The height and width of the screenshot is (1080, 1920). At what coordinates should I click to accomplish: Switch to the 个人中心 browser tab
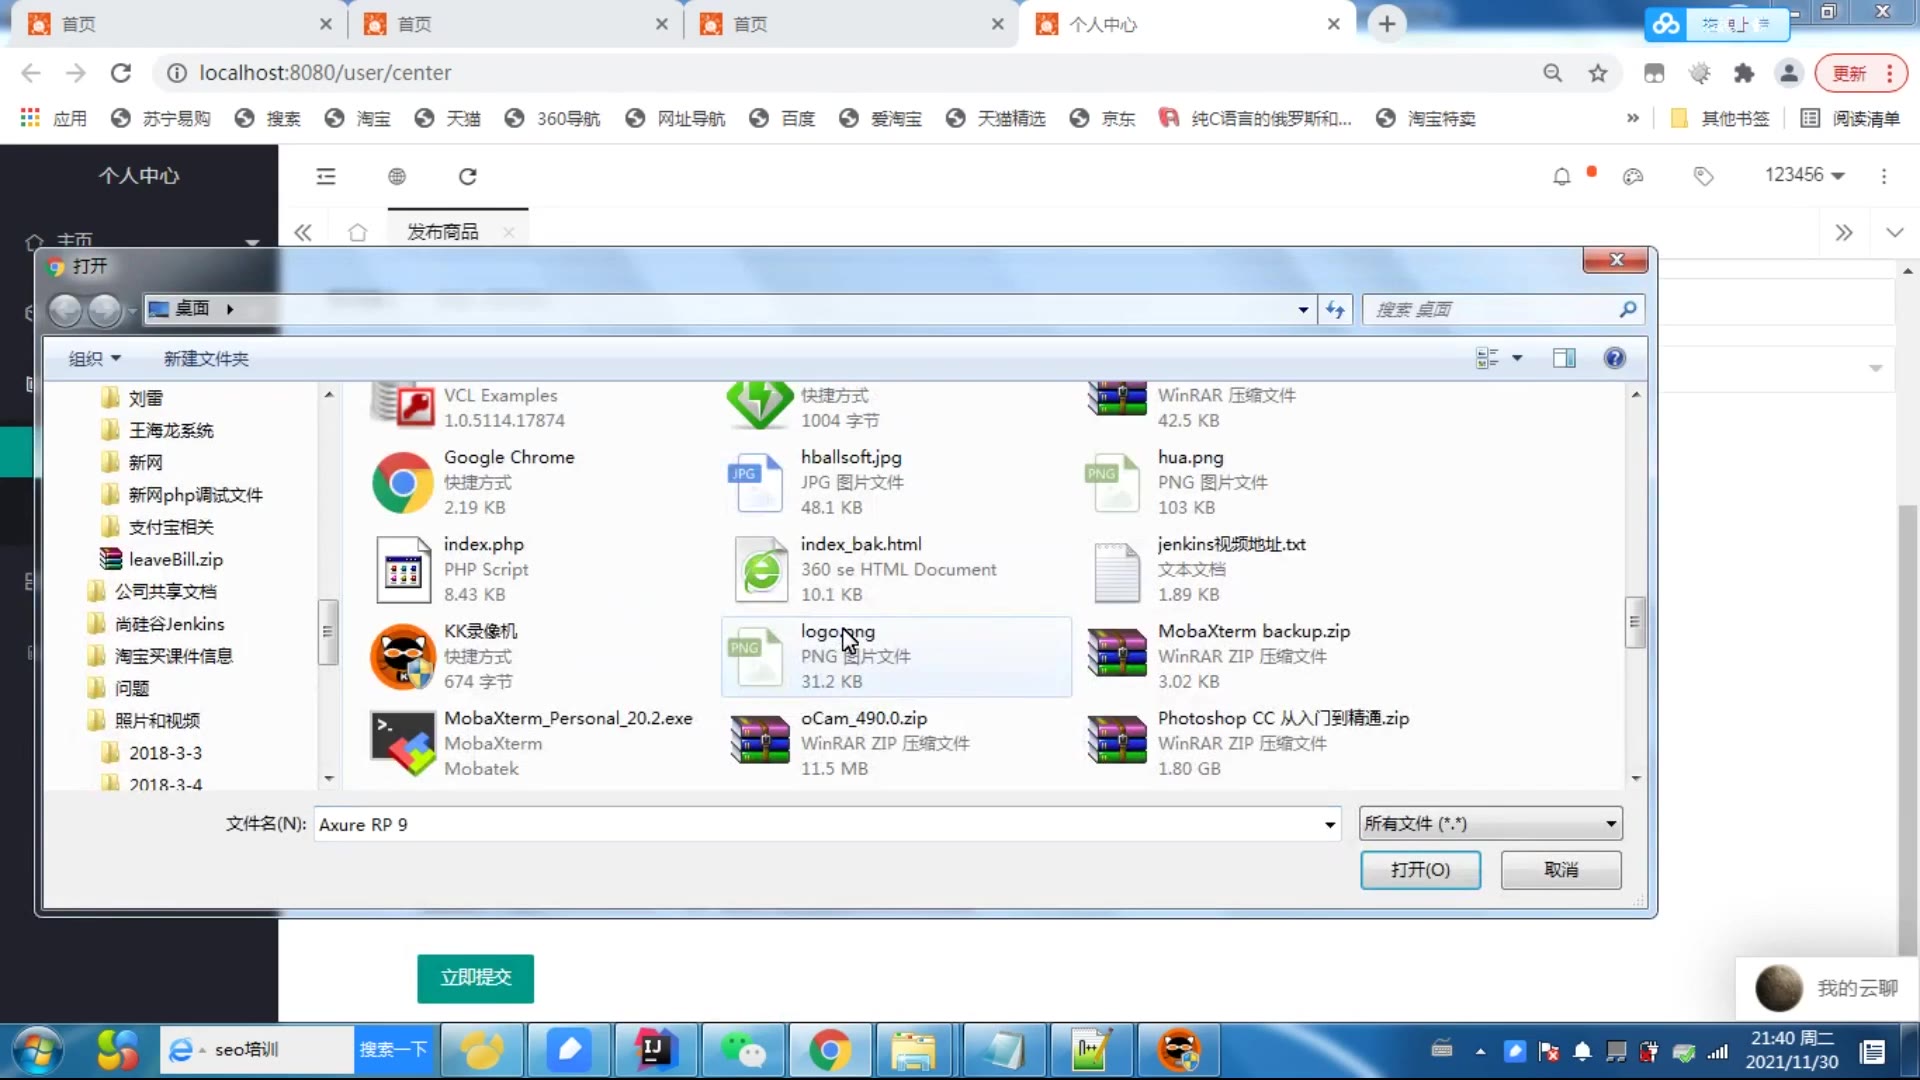coord(1186,24)
